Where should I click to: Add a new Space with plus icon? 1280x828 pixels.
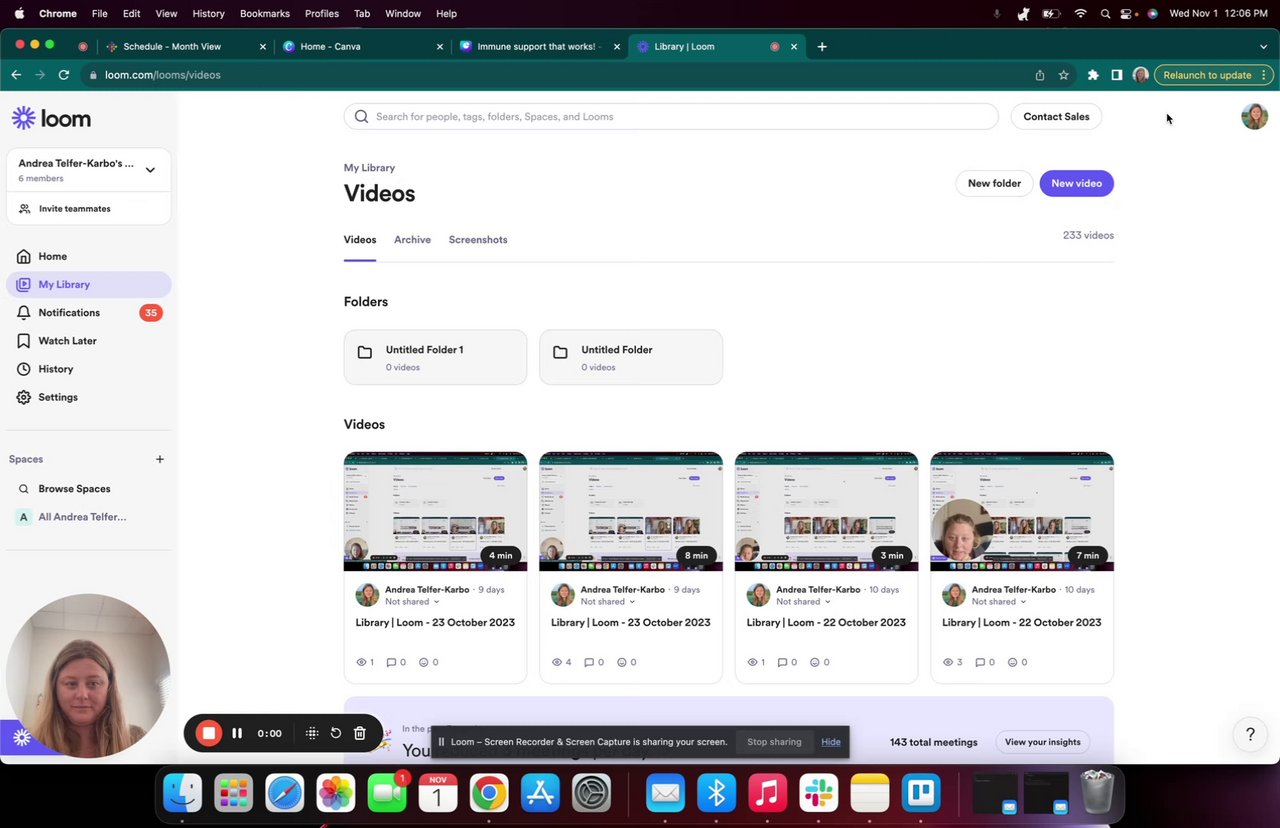pos(160,459)
